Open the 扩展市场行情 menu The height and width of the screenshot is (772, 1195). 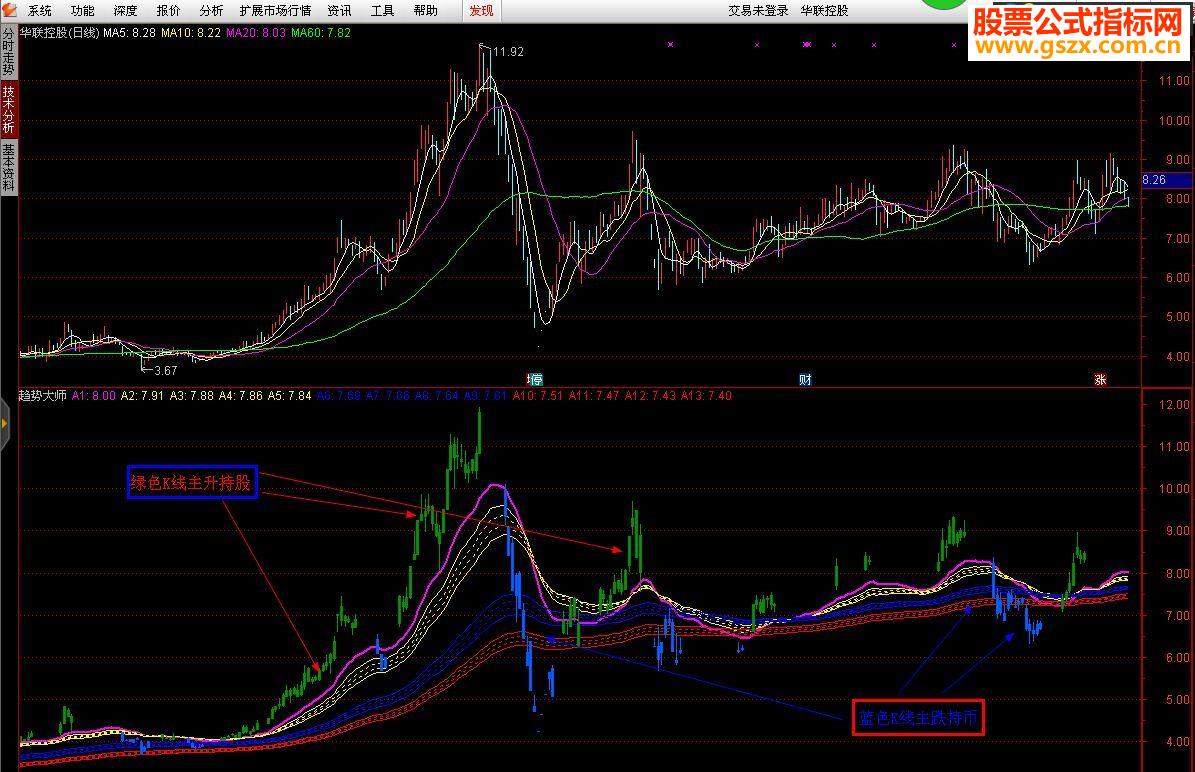pos(275,11)
